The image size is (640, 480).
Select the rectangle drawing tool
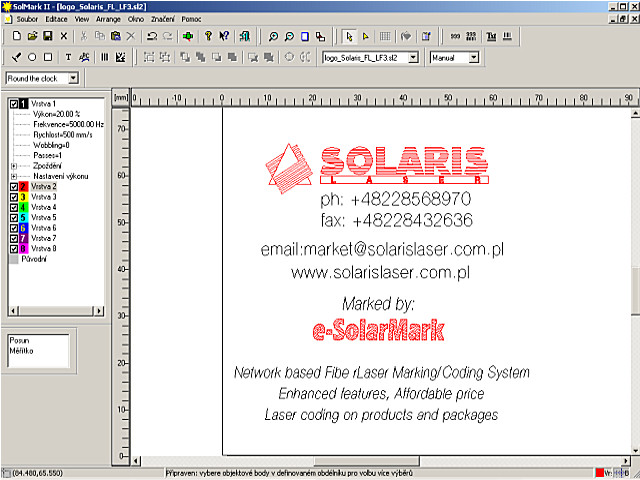pos(48,57)
